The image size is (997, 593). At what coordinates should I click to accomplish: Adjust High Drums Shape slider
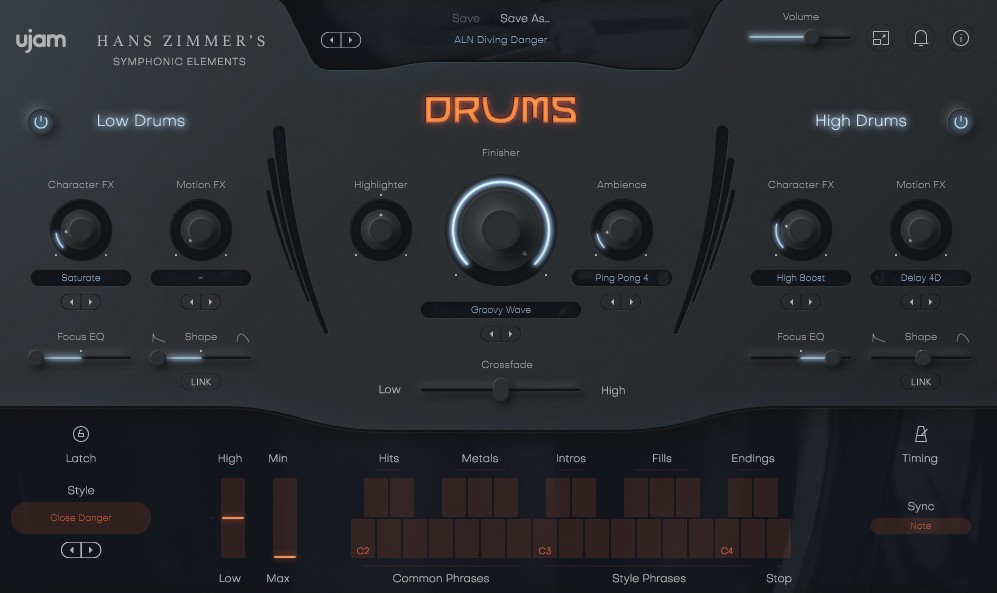pyautogui.click(x=921, y=358)
